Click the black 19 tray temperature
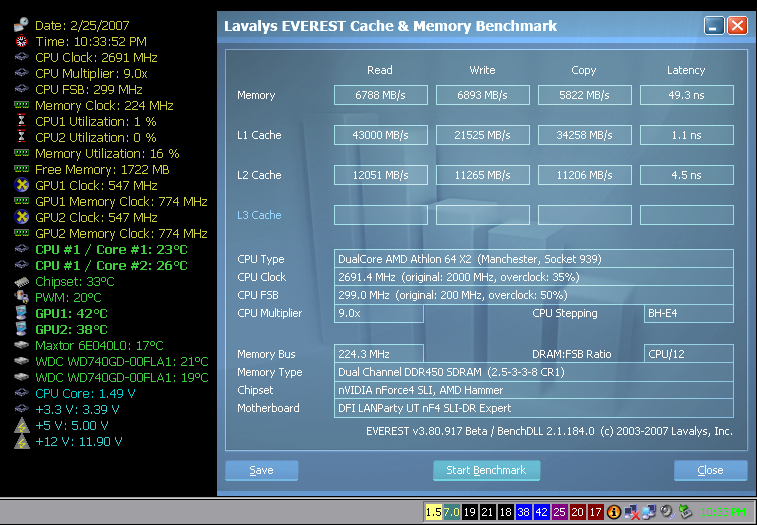The image size is (757, 525). [x=469, y=512]
